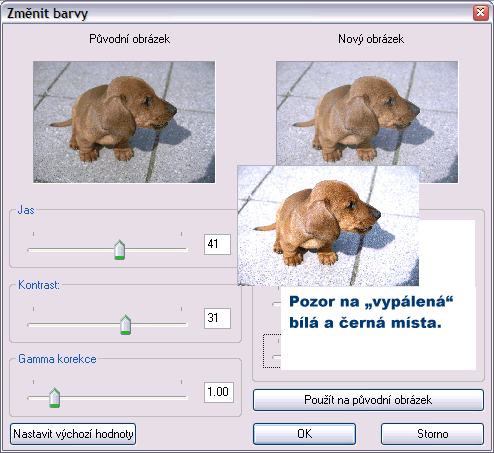Viewport: 494px width, 453px height.
Task: Reset using Nastavit výchozí hodnoty button
Action: point(73,434)
